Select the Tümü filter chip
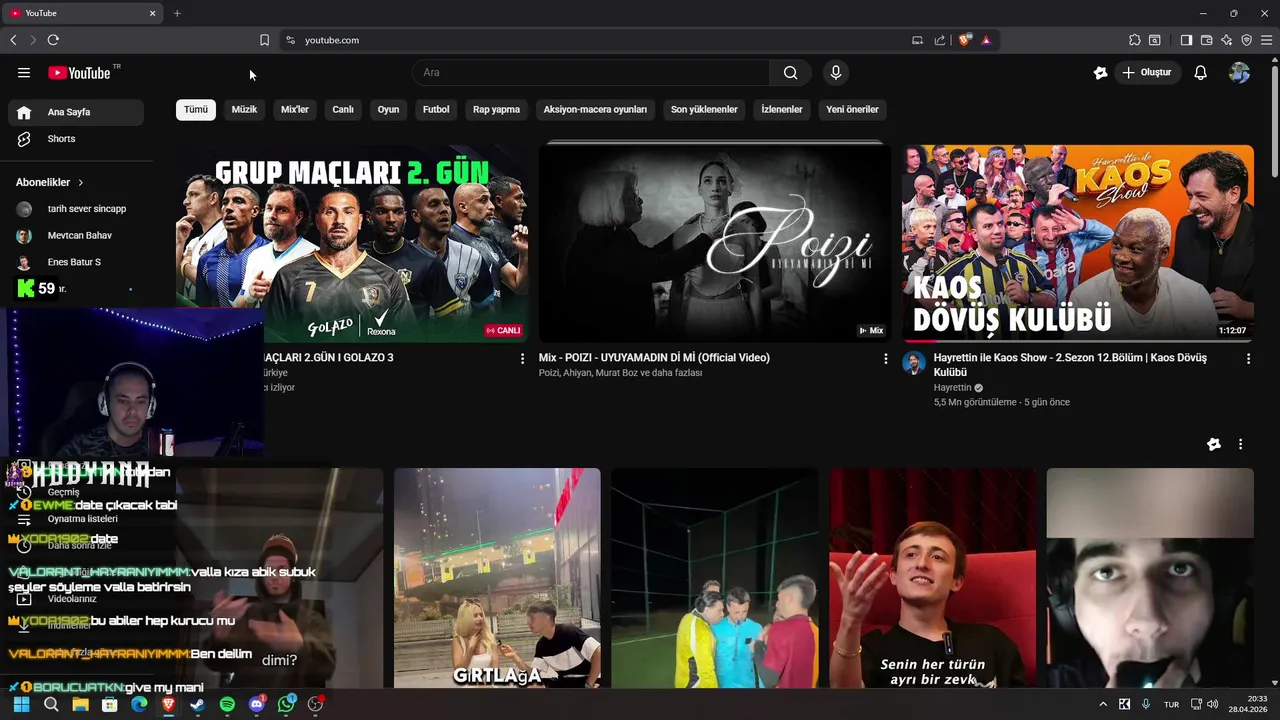Viewport: 1280px width, 720px height. pos(196,109)
